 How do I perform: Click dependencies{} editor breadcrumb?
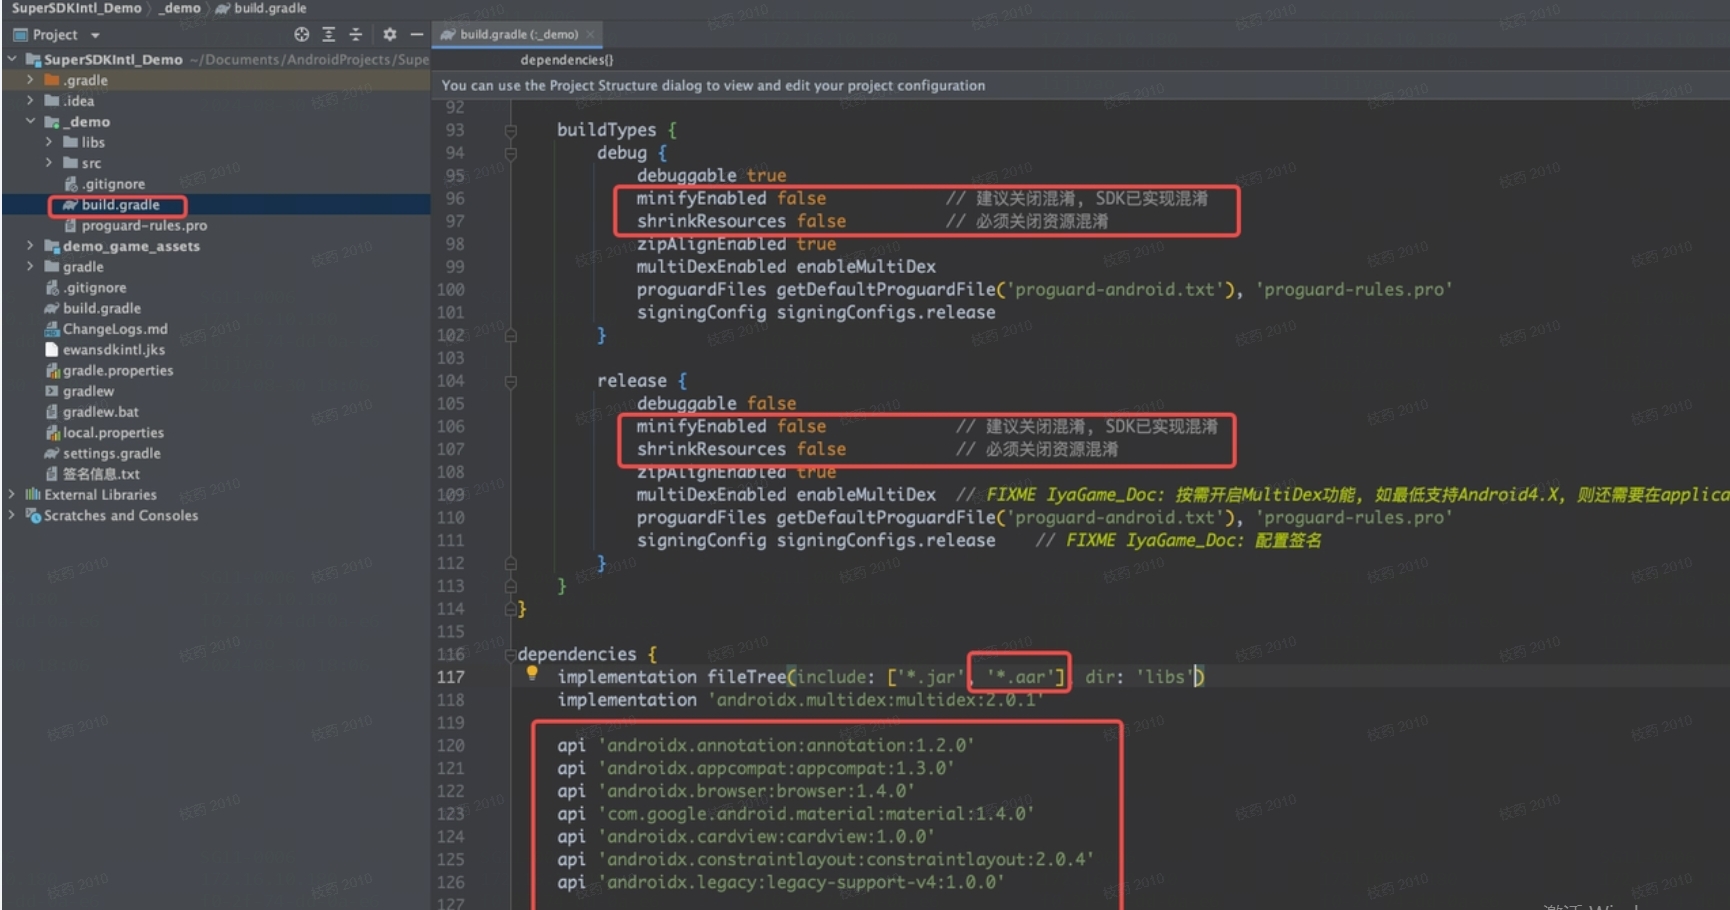[x=567, y=60]
